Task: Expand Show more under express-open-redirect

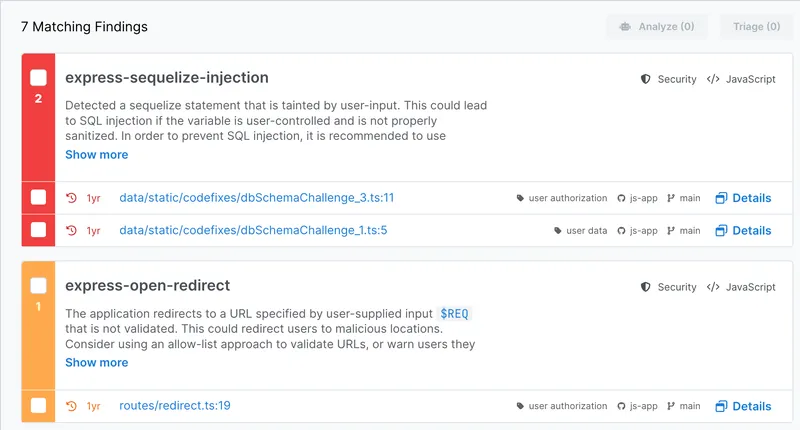Action: (x=96, y=363)
